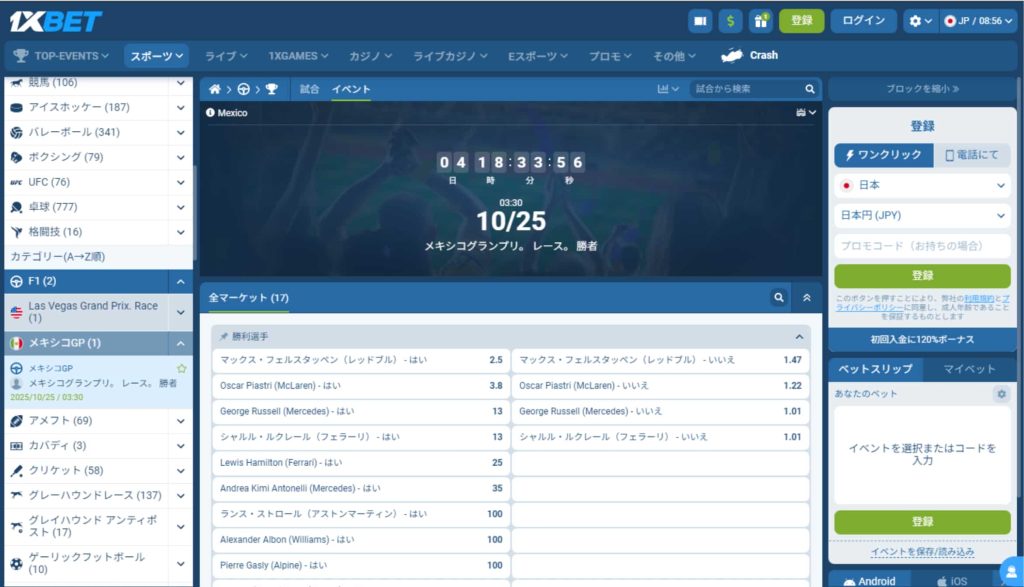Expand the アイスホッケー (187) sport category

pos(181,107)
